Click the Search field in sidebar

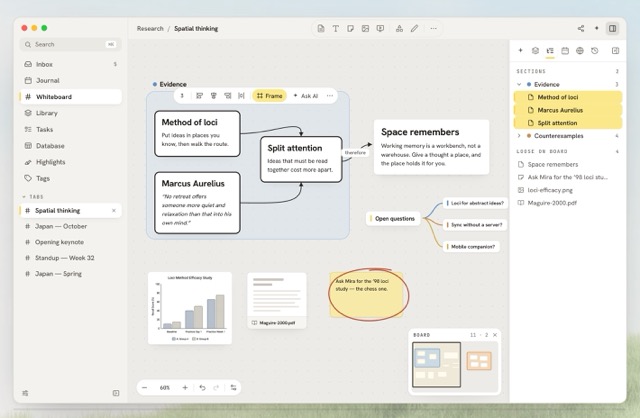click(71, 44)
